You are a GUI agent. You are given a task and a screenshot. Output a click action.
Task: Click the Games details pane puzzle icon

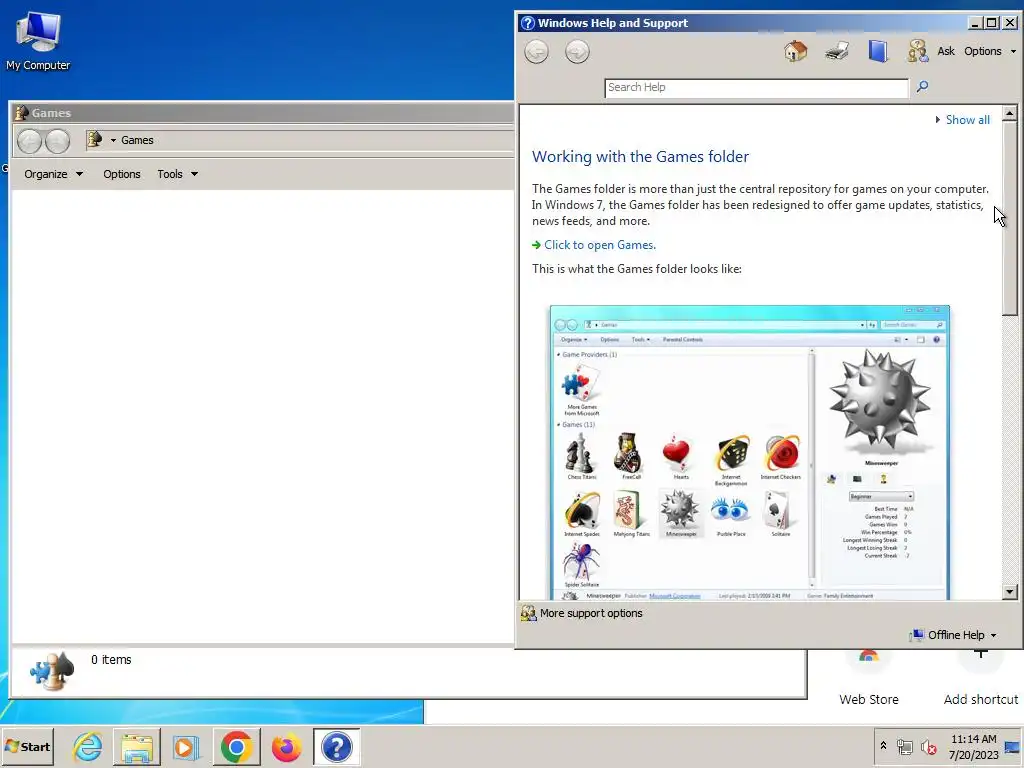pyautogui.click(x=52, y=671)
